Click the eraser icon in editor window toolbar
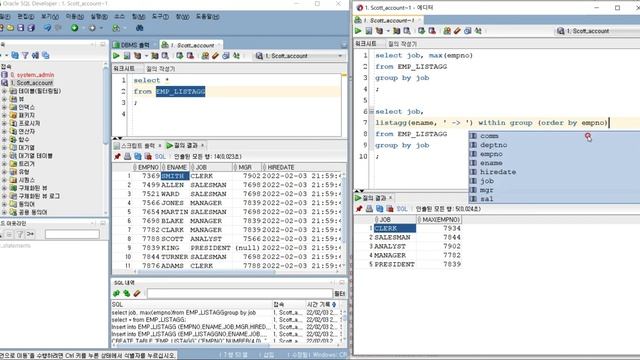The width and height of the screenshot is (640, 360). [457, 31]
